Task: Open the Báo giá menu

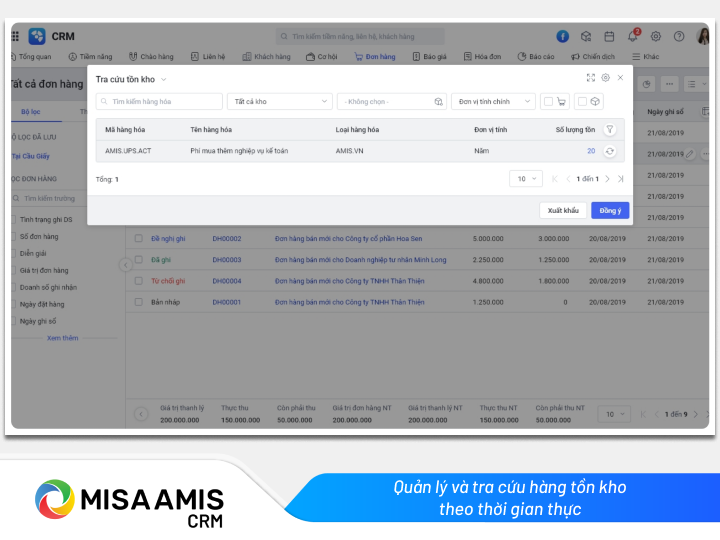Action: click(x=429, y=56)
